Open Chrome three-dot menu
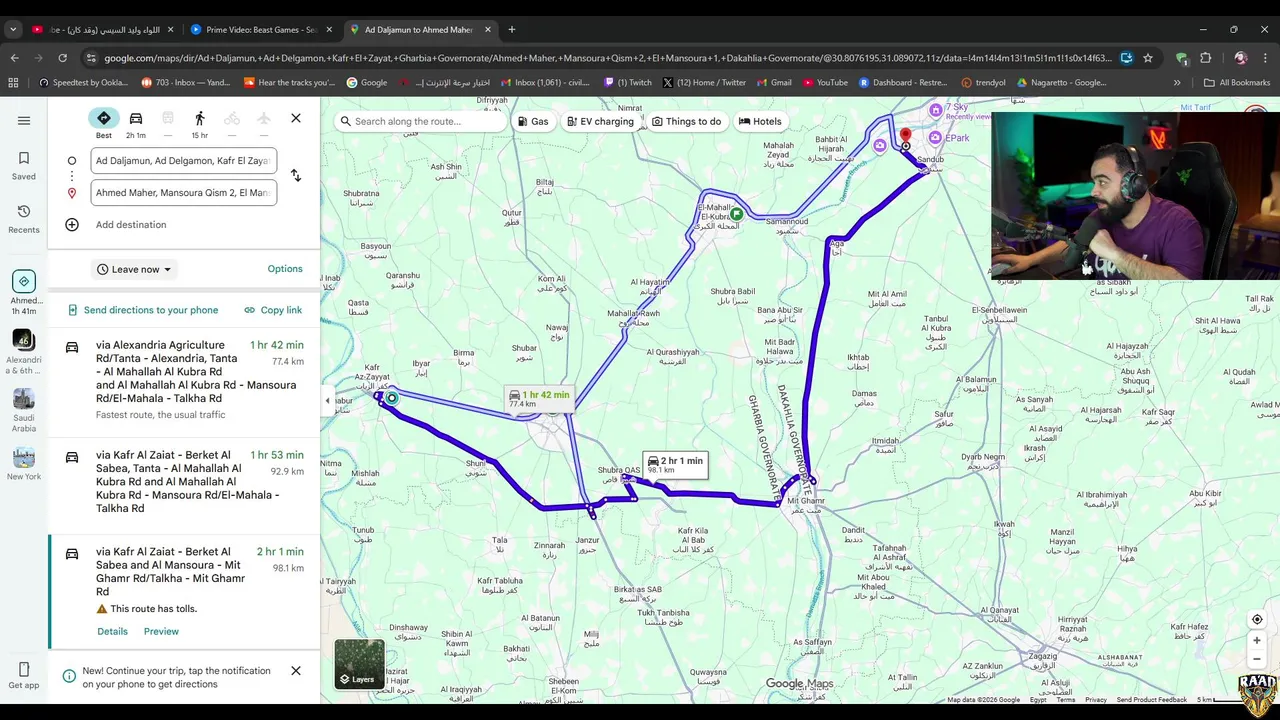 tap(1264, 58)
